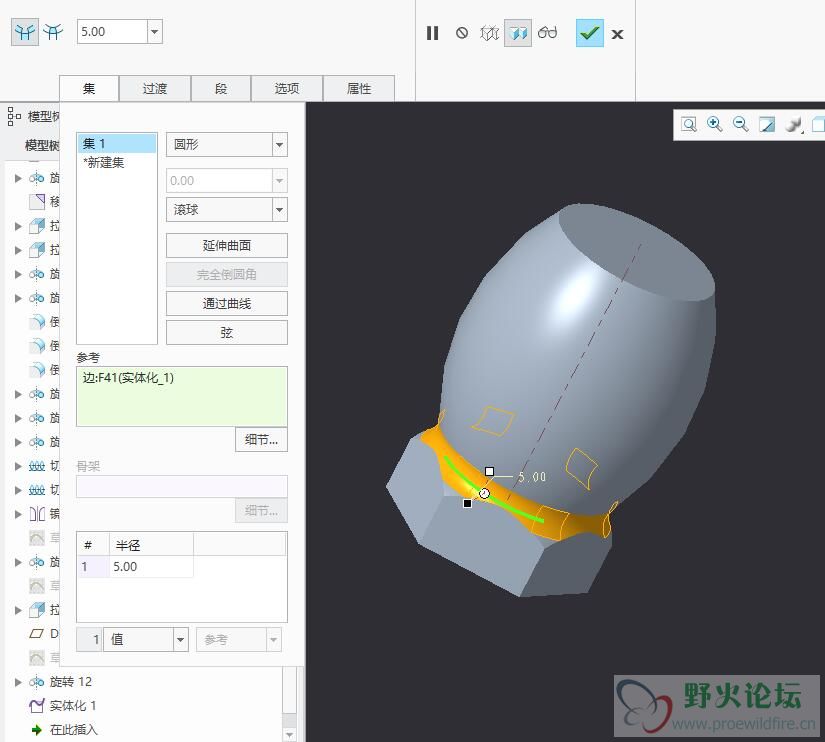This screenshot has width=825, height=742.
Task: Cancel the feature with the X icon
Action: (617, 35)
